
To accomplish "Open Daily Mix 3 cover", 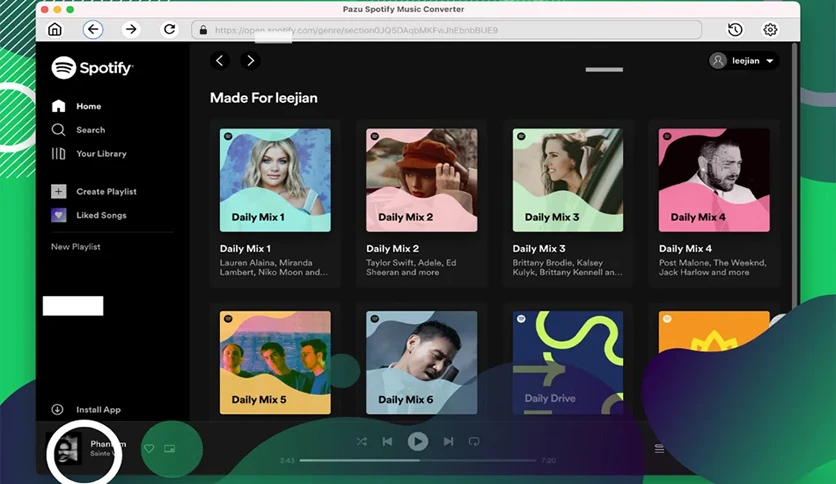I will click(568, 180).
